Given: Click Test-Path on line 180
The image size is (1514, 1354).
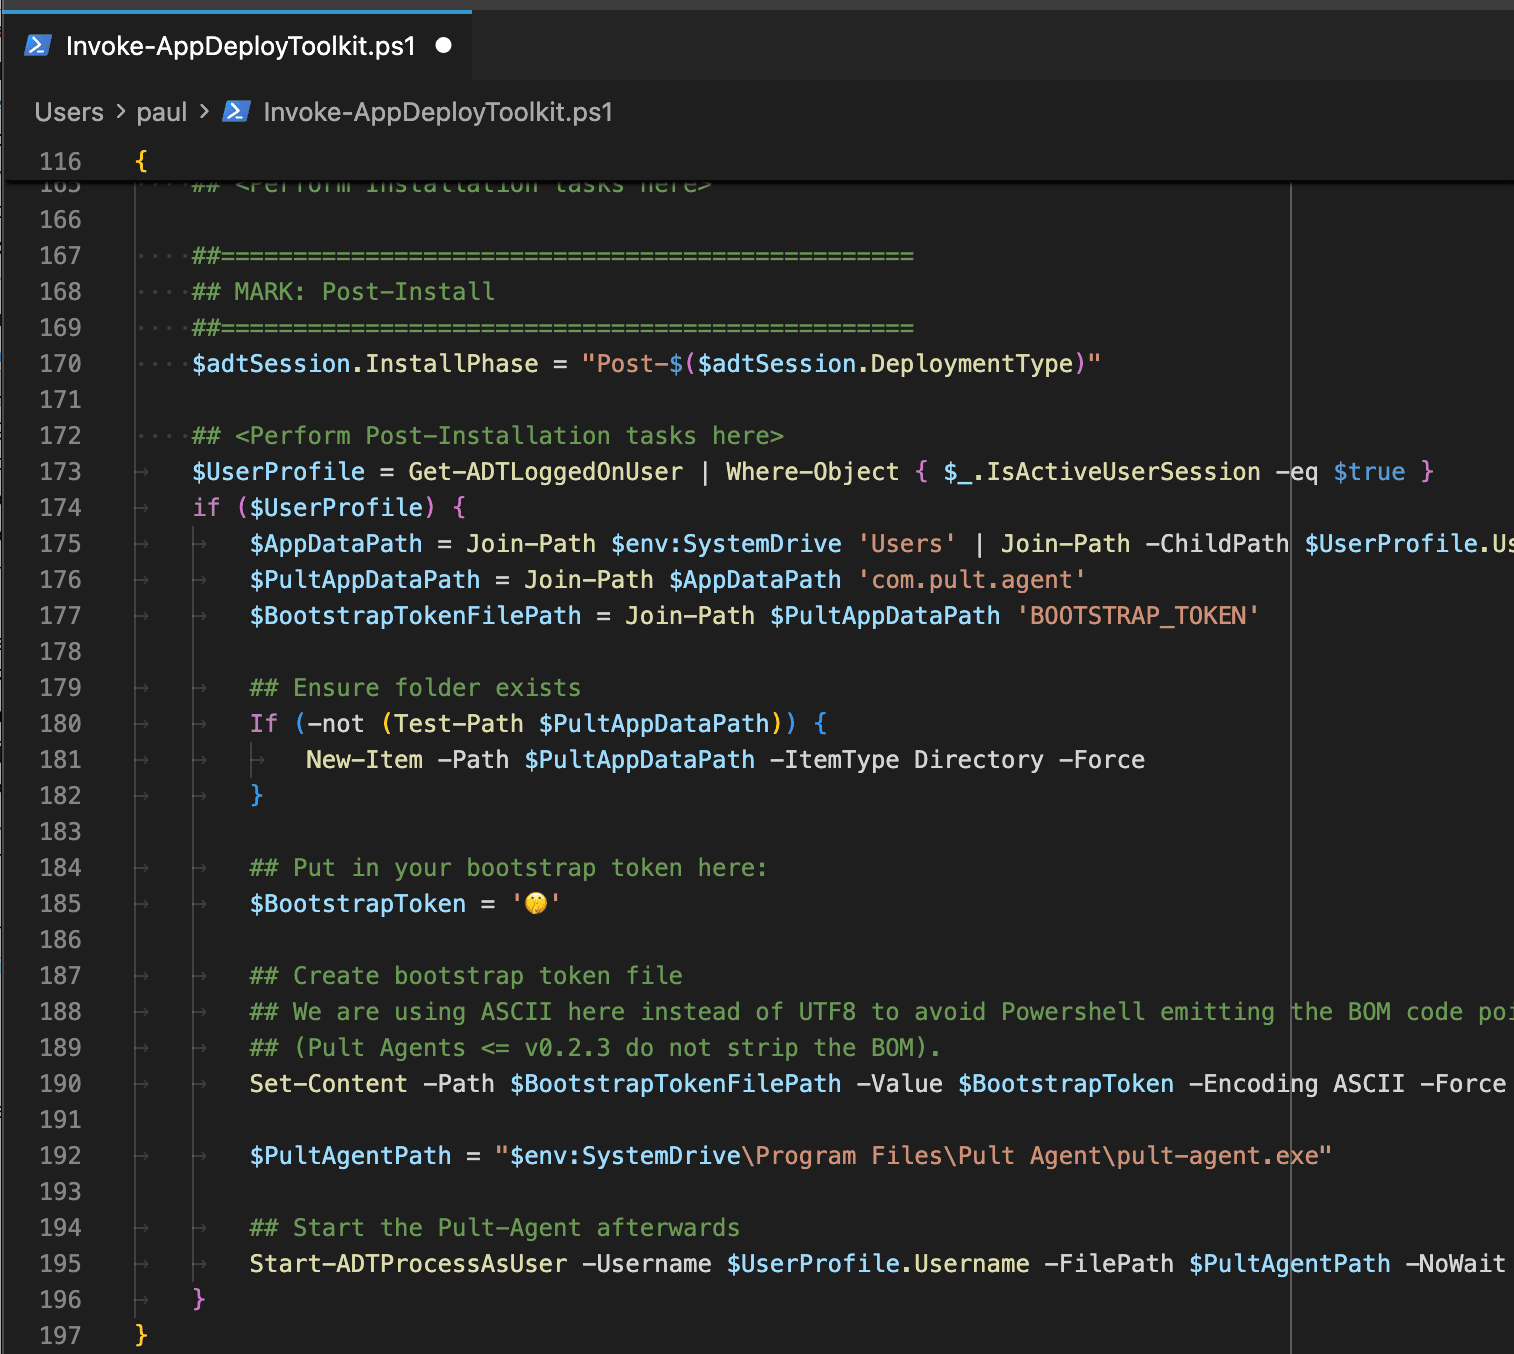Looking at the screenshot, I should (459, 724).
